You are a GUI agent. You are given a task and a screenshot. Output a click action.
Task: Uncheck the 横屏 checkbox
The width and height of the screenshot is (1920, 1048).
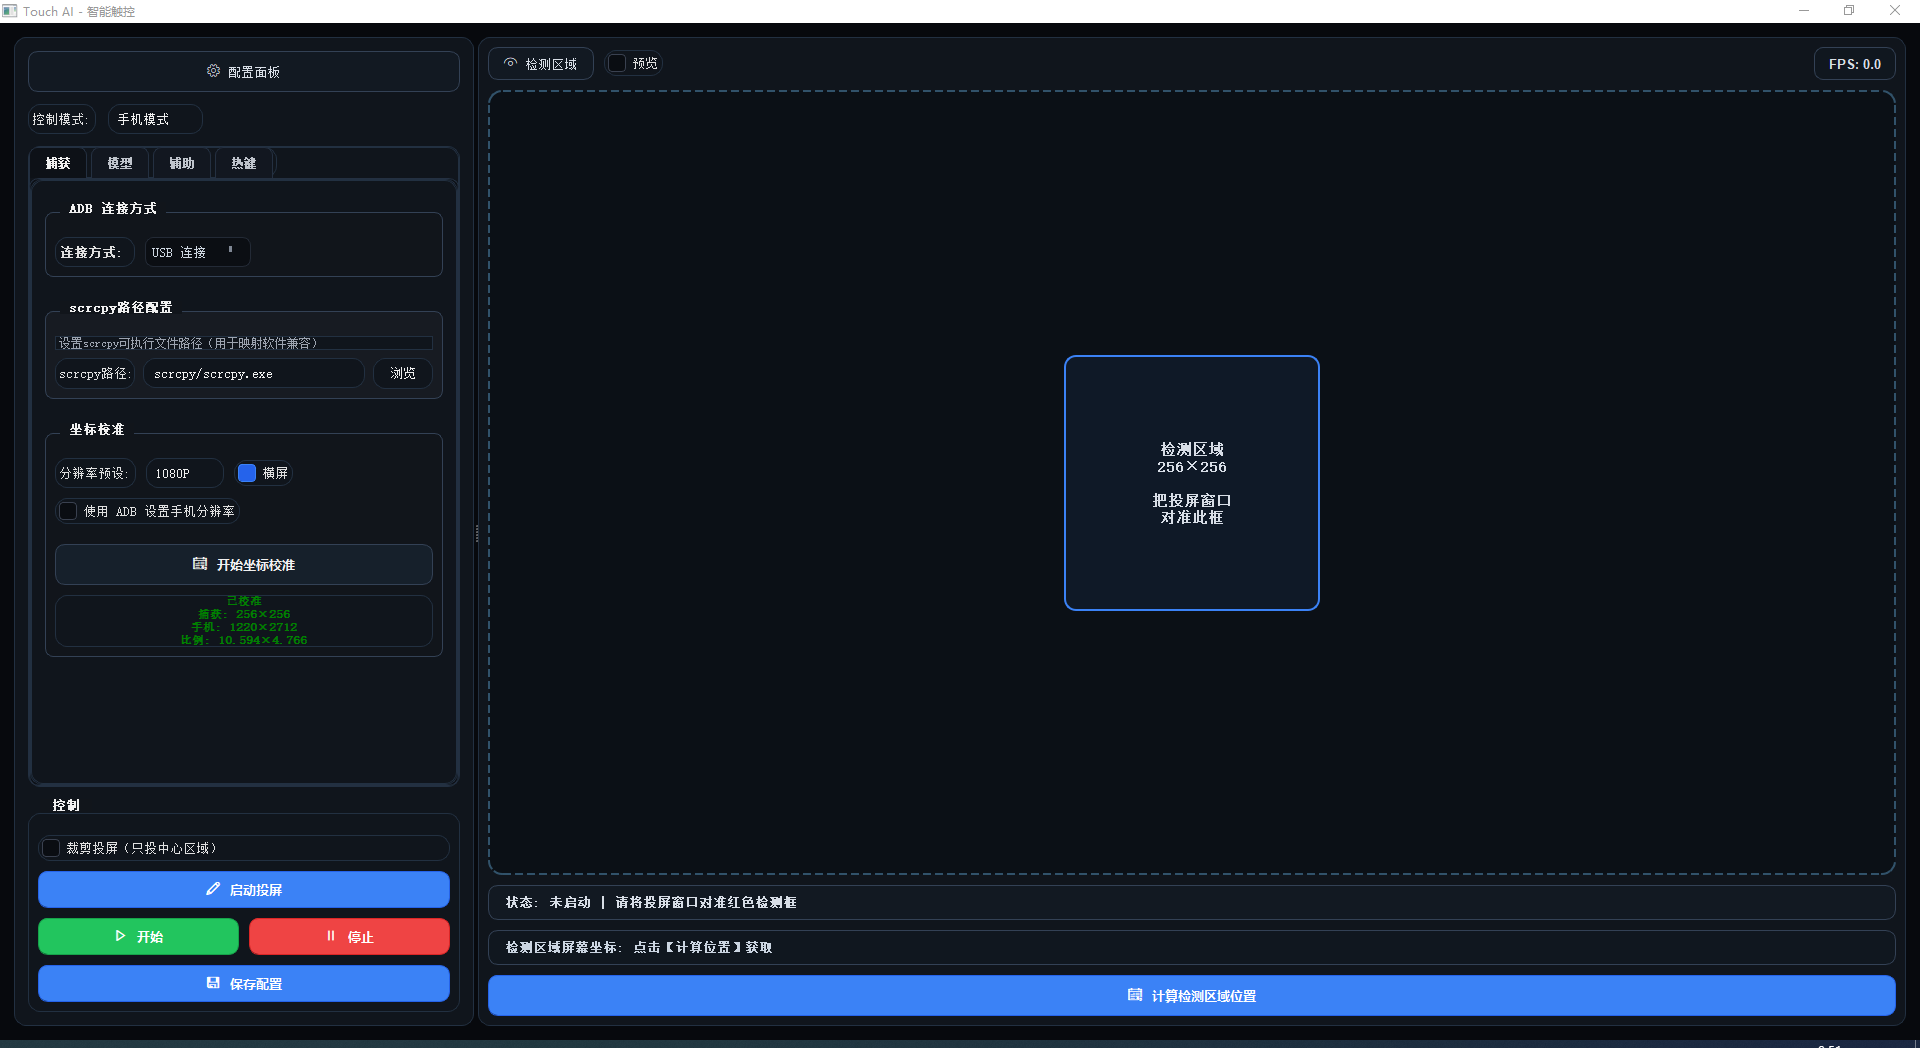pos(247,473)
